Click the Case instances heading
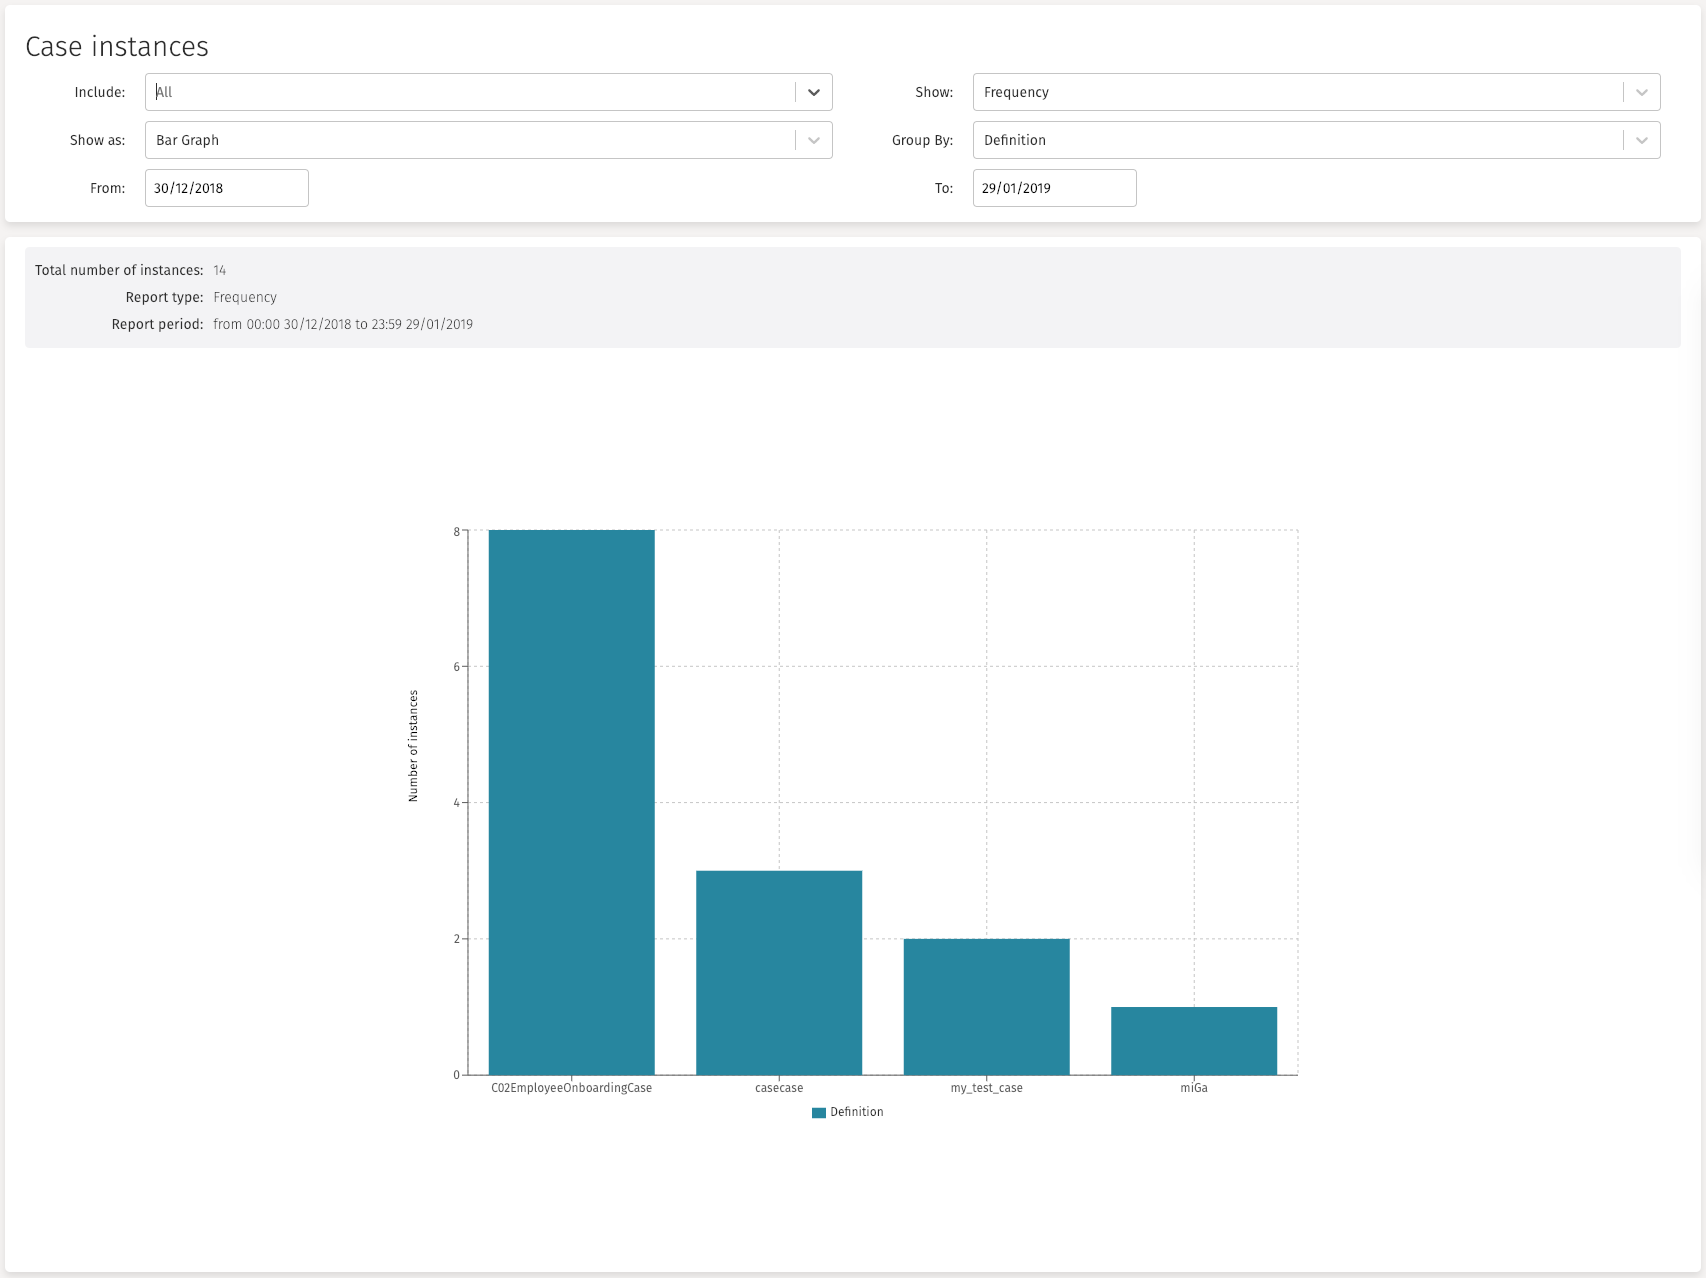Image resolution: width=1706 pixels, height=1278 pixels. pyautogui.click(x=117, y=47)
